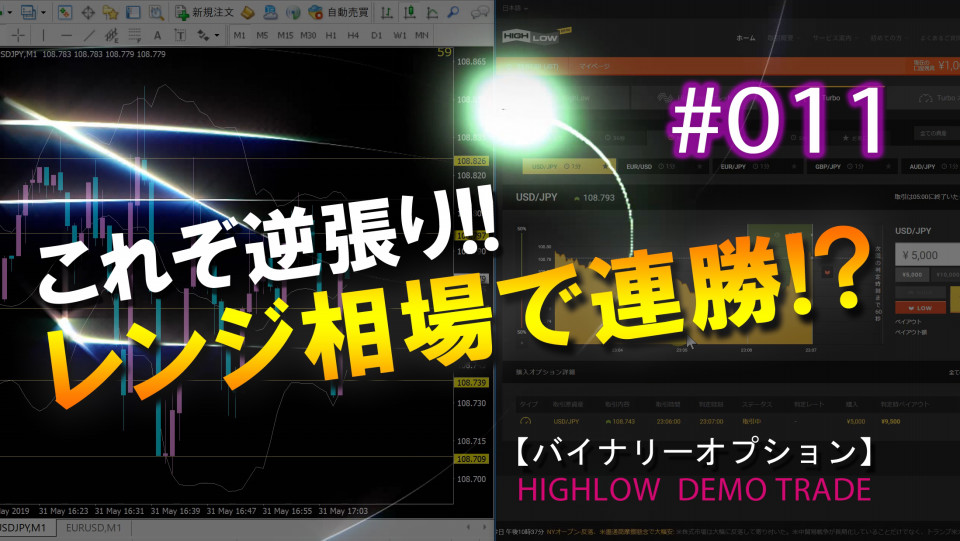The height and width of the screenshot is (541, 960).
Task: Switch to USDJPY,M1 chart tab
Action: [24, 528]
